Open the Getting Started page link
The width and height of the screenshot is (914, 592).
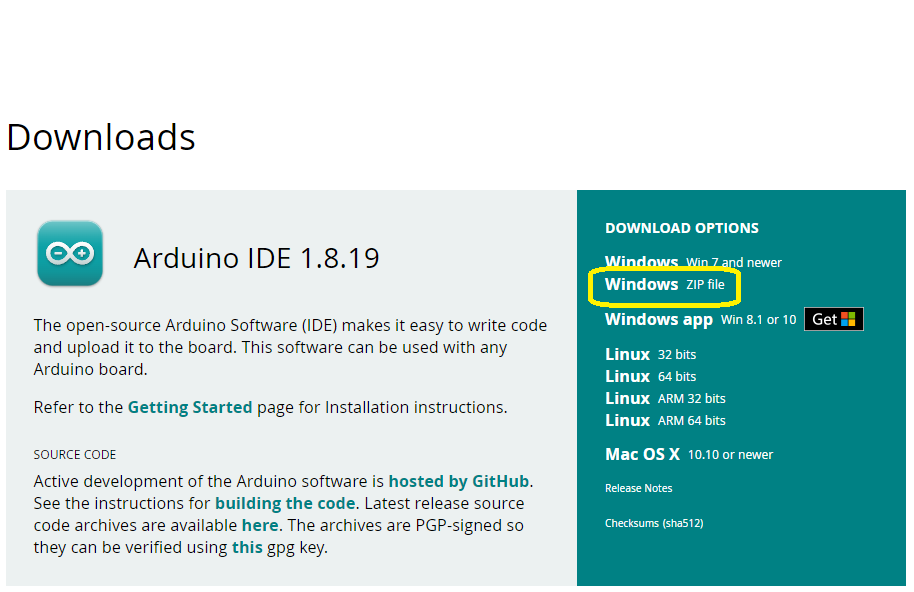point(190,407)
